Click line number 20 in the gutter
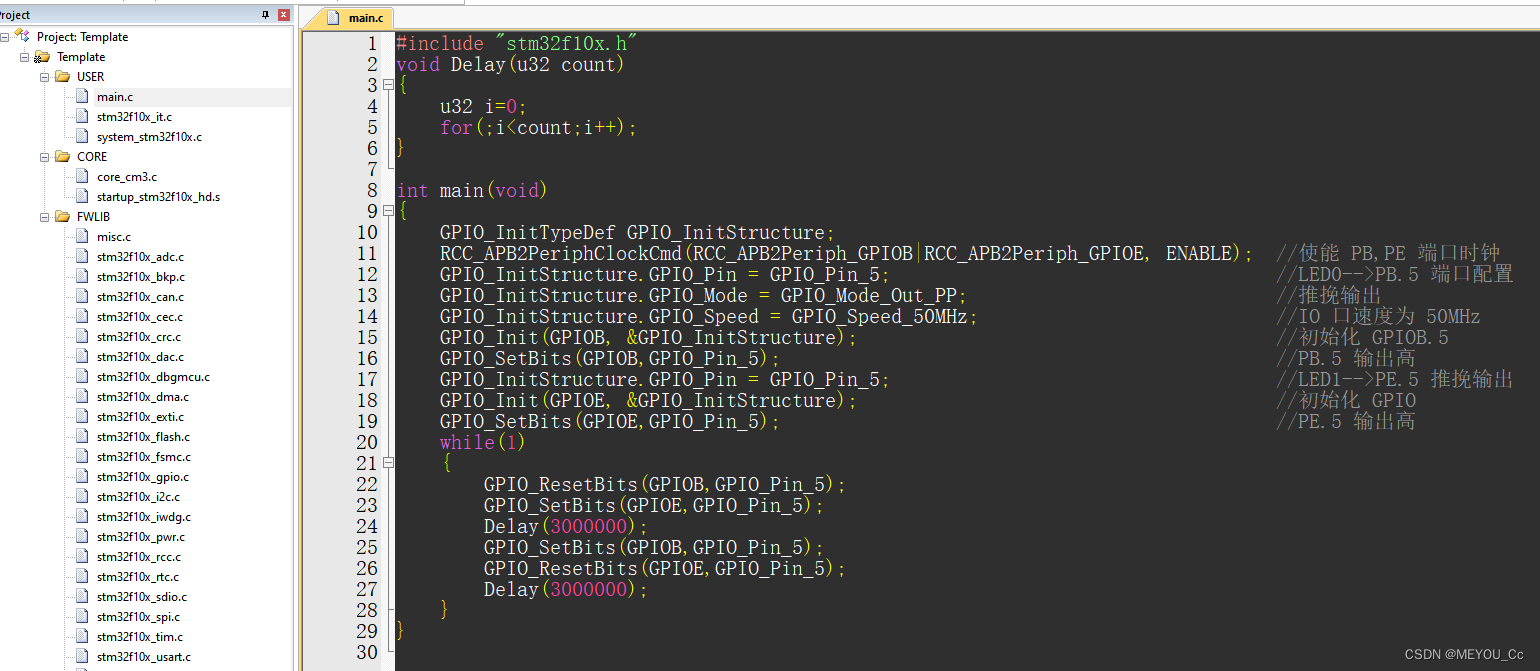 366,442
